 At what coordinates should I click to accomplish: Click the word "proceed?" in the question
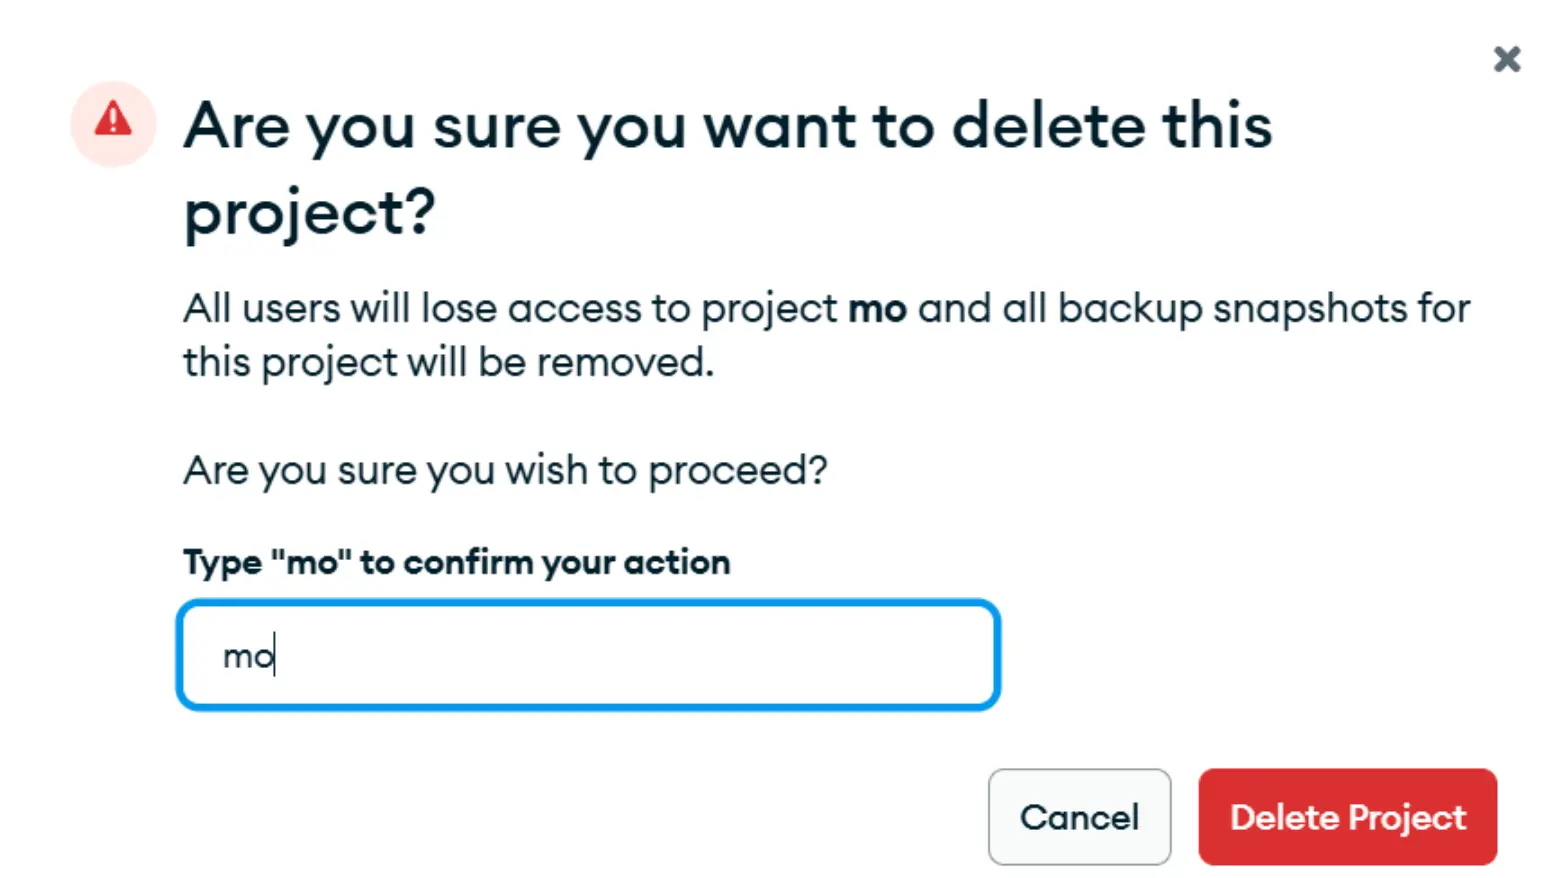point(738,470)
